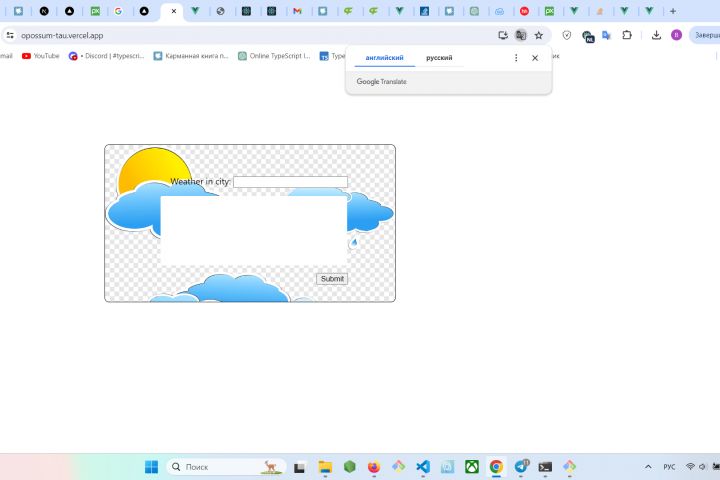Image resolution: width=720 pixels, height=480 pixels.
Task: Switch to the globe icon tab
Action: tap(220, 11)
